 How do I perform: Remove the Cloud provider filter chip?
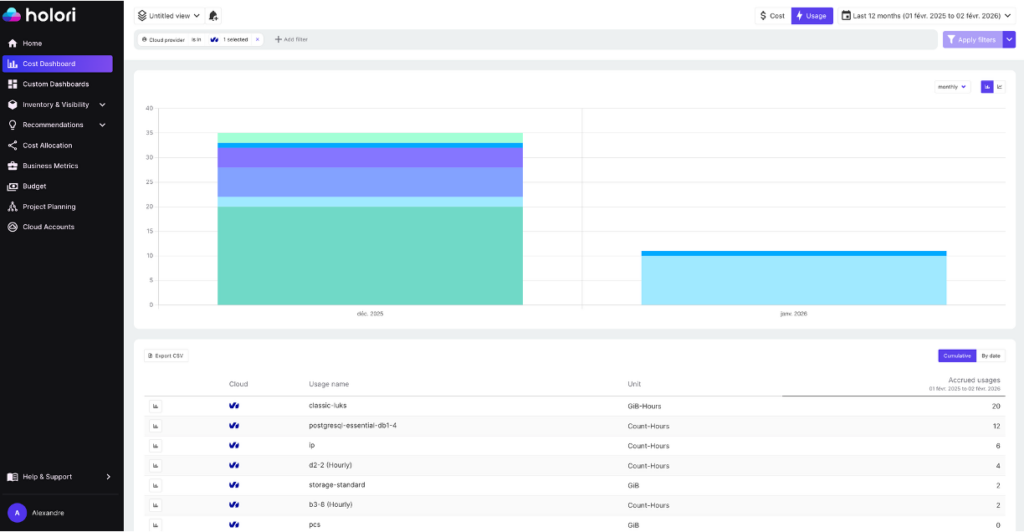257,39
